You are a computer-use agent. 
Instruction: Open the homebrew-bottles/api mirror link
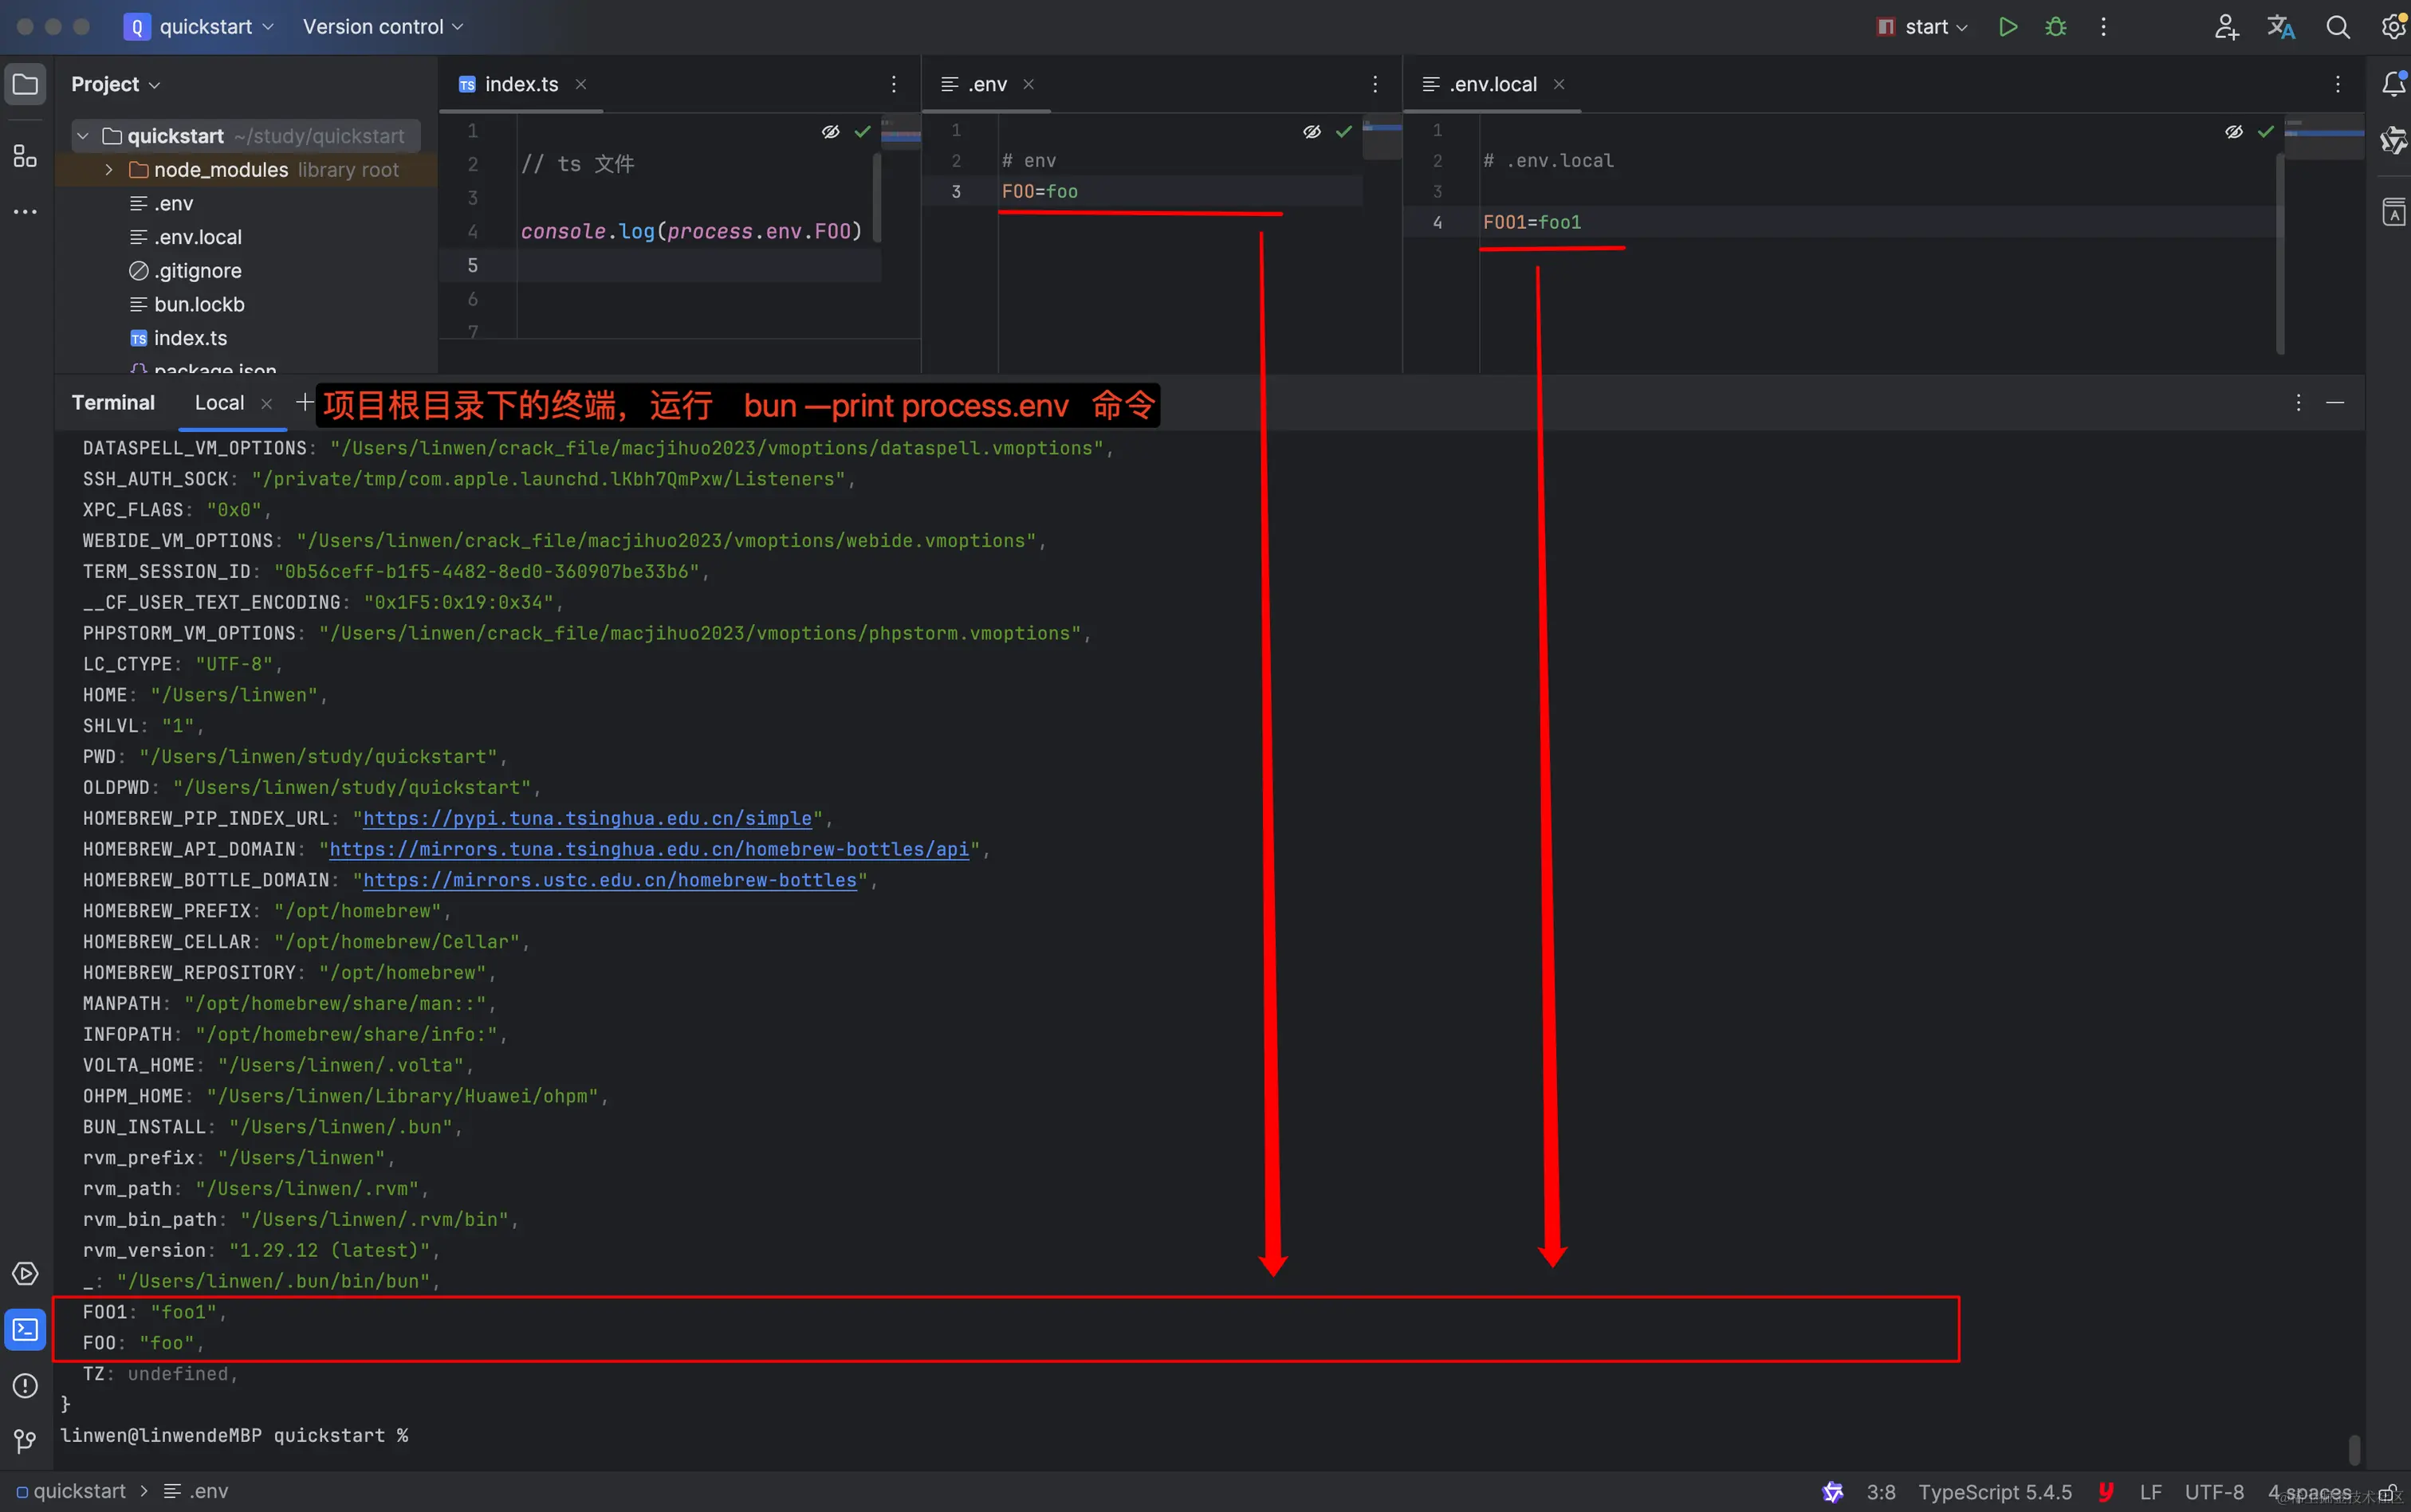tap(649, 849)
